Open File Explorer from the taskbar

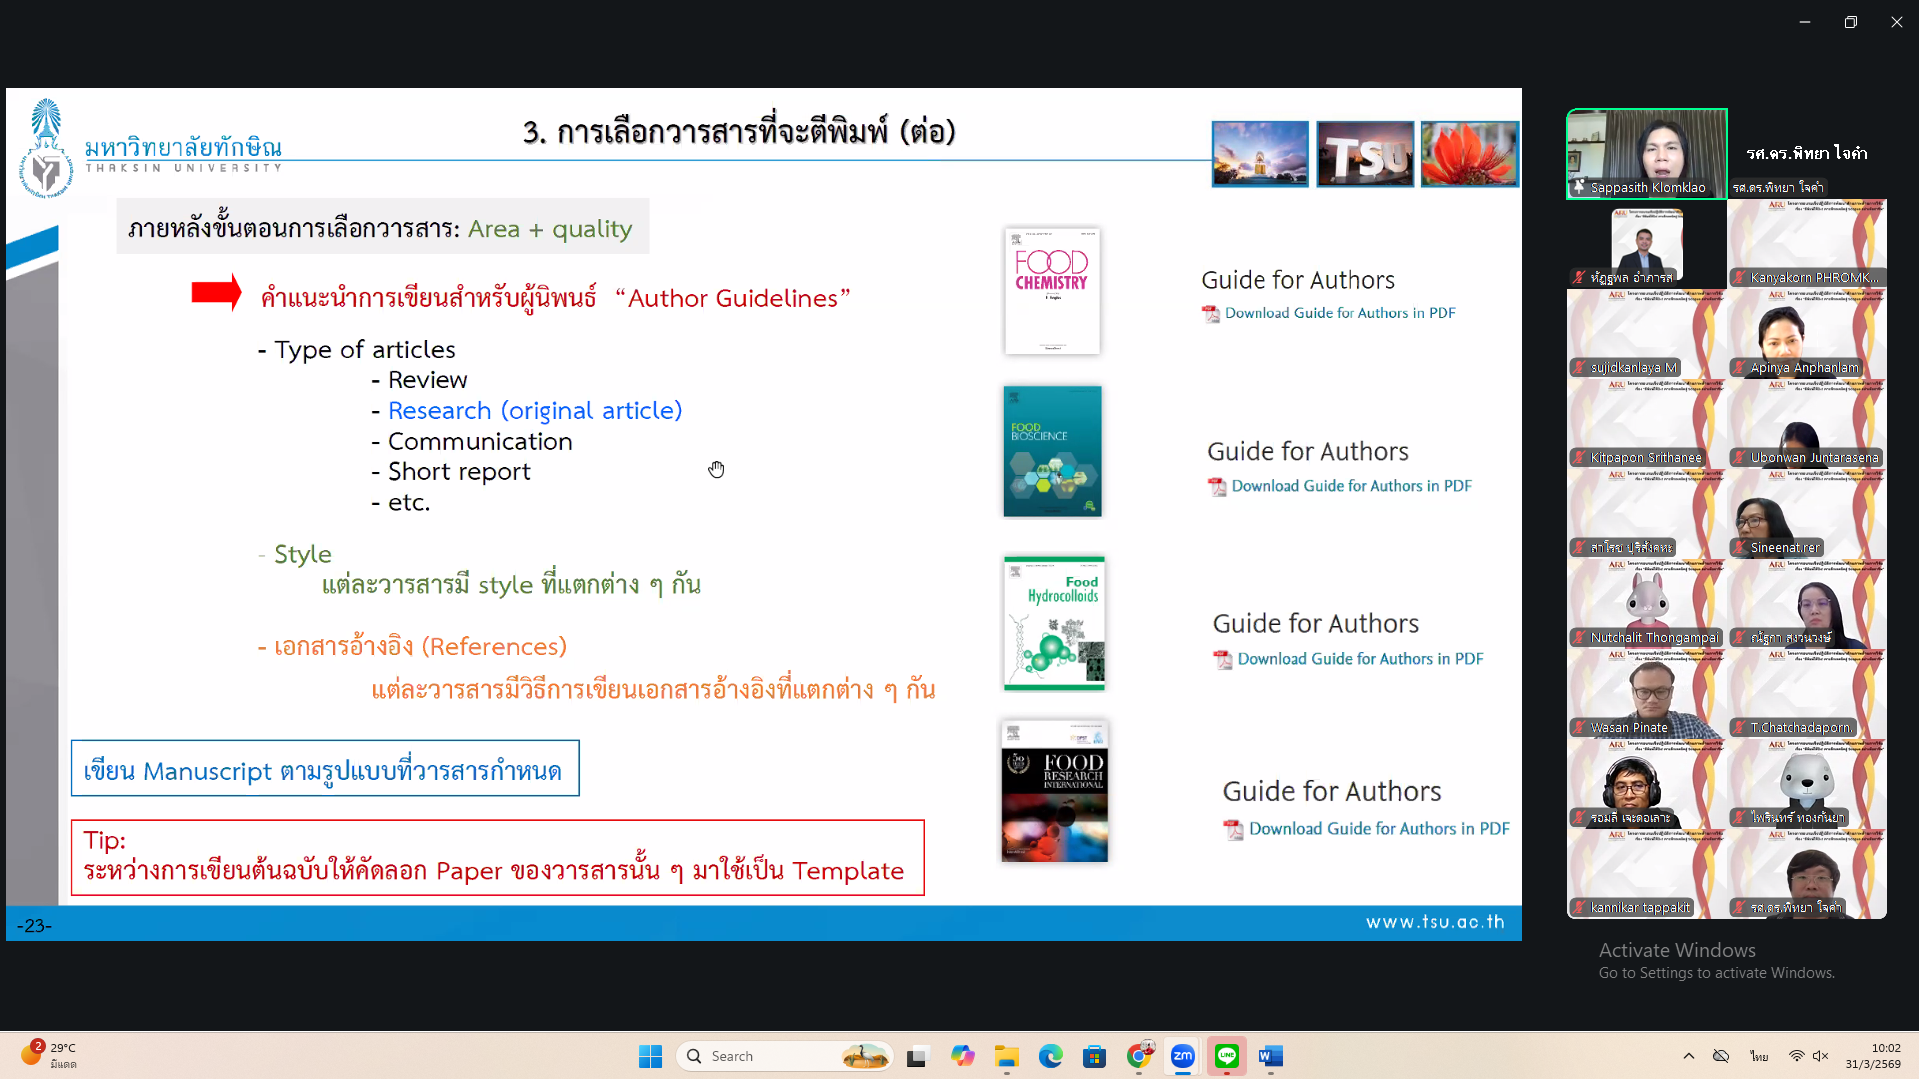coord(1006,1056)
